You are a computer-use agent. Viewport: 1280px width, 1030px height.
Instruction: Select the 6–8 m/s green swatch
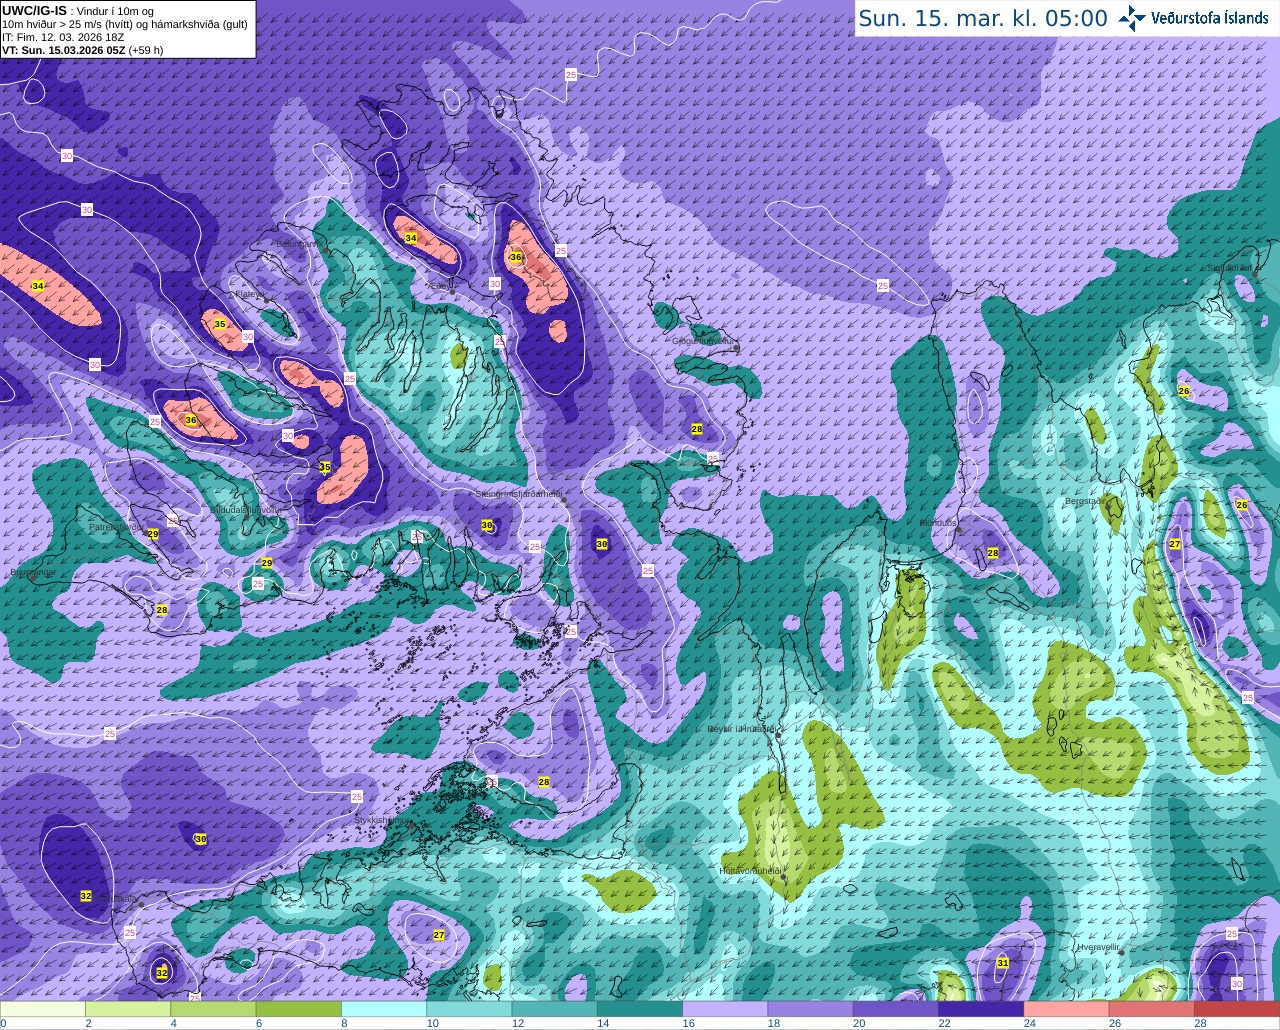[300, 1009]
